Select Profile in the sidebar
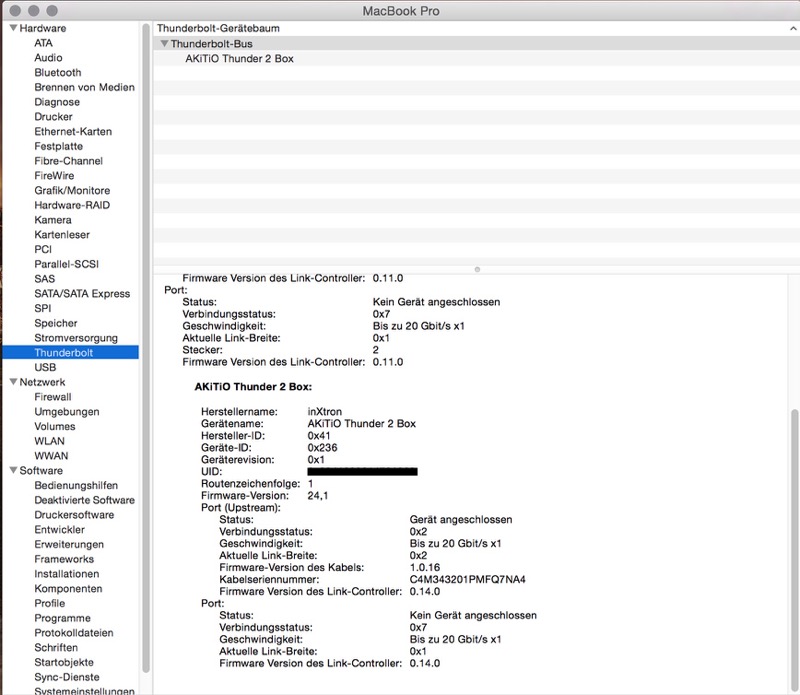The width and height of the screenshot is (800, 695). [49, 604]
